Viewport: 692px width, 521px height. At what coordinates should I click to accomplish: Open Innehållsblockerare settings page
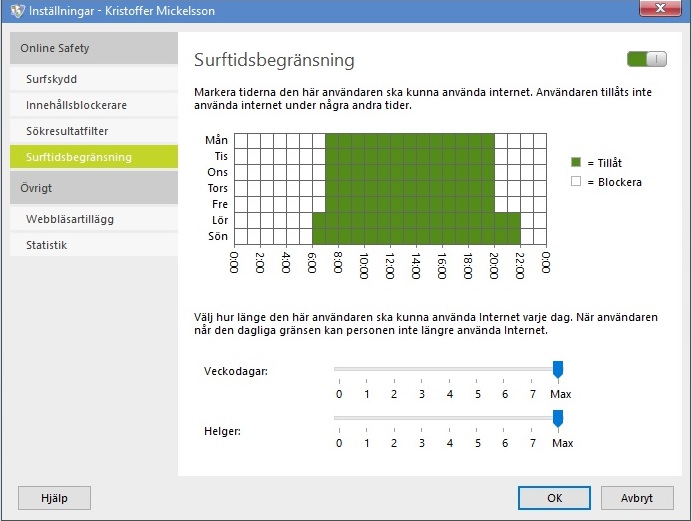76,105
